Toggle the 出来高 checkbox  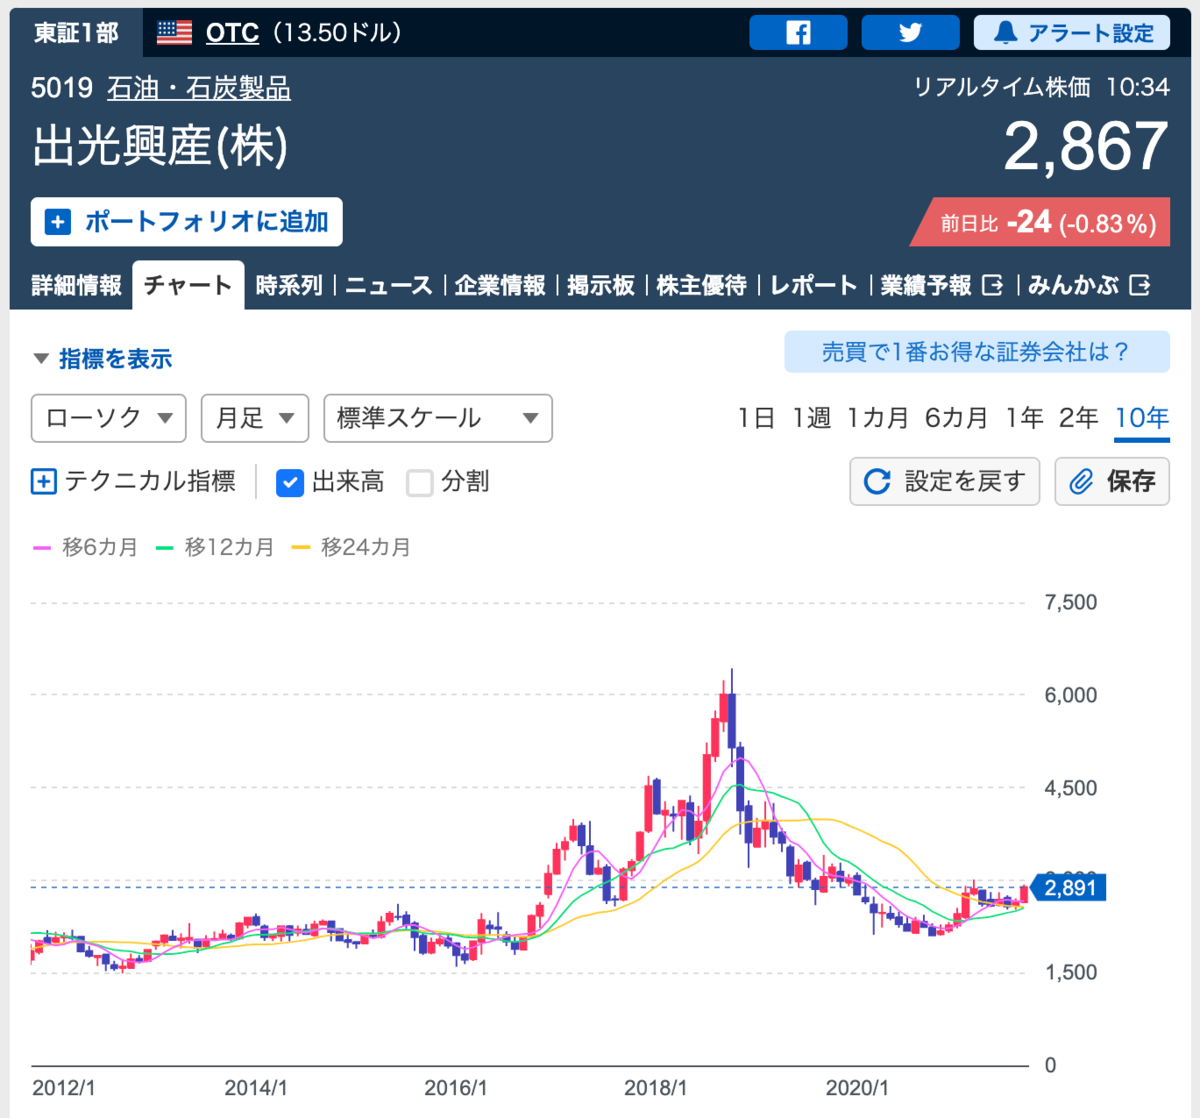[x=290, y=483]
